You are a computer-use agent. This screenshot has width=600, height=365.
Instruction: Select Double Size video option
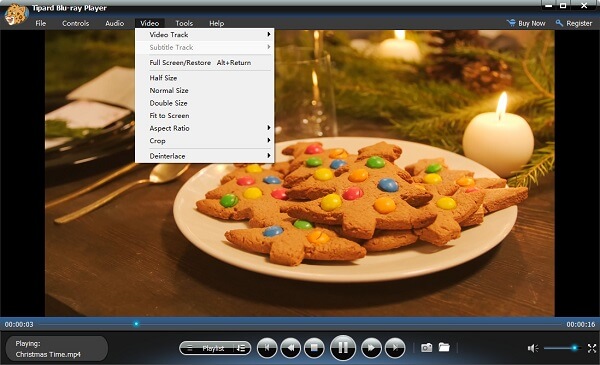click(205, 103)
